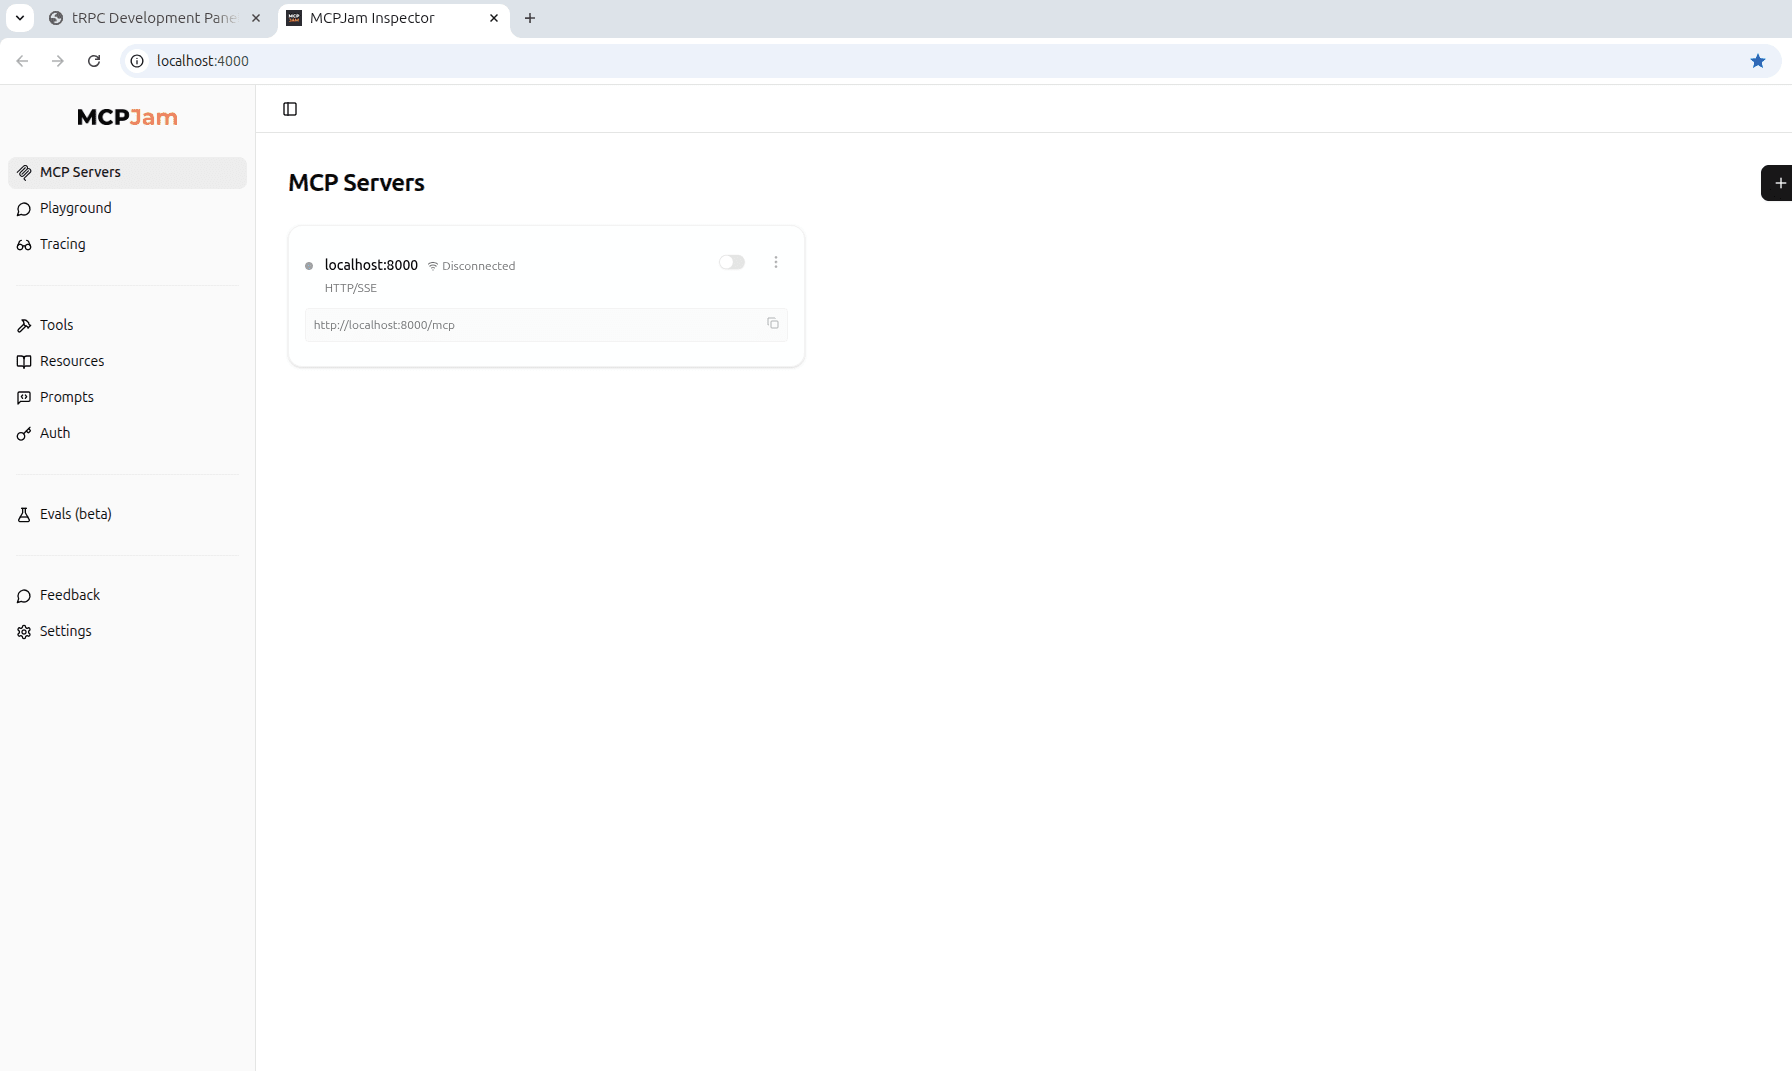1792x1071 pixels.
Task: Open the Prompts section
Action: pyautogui.click(x=127, y=397)
